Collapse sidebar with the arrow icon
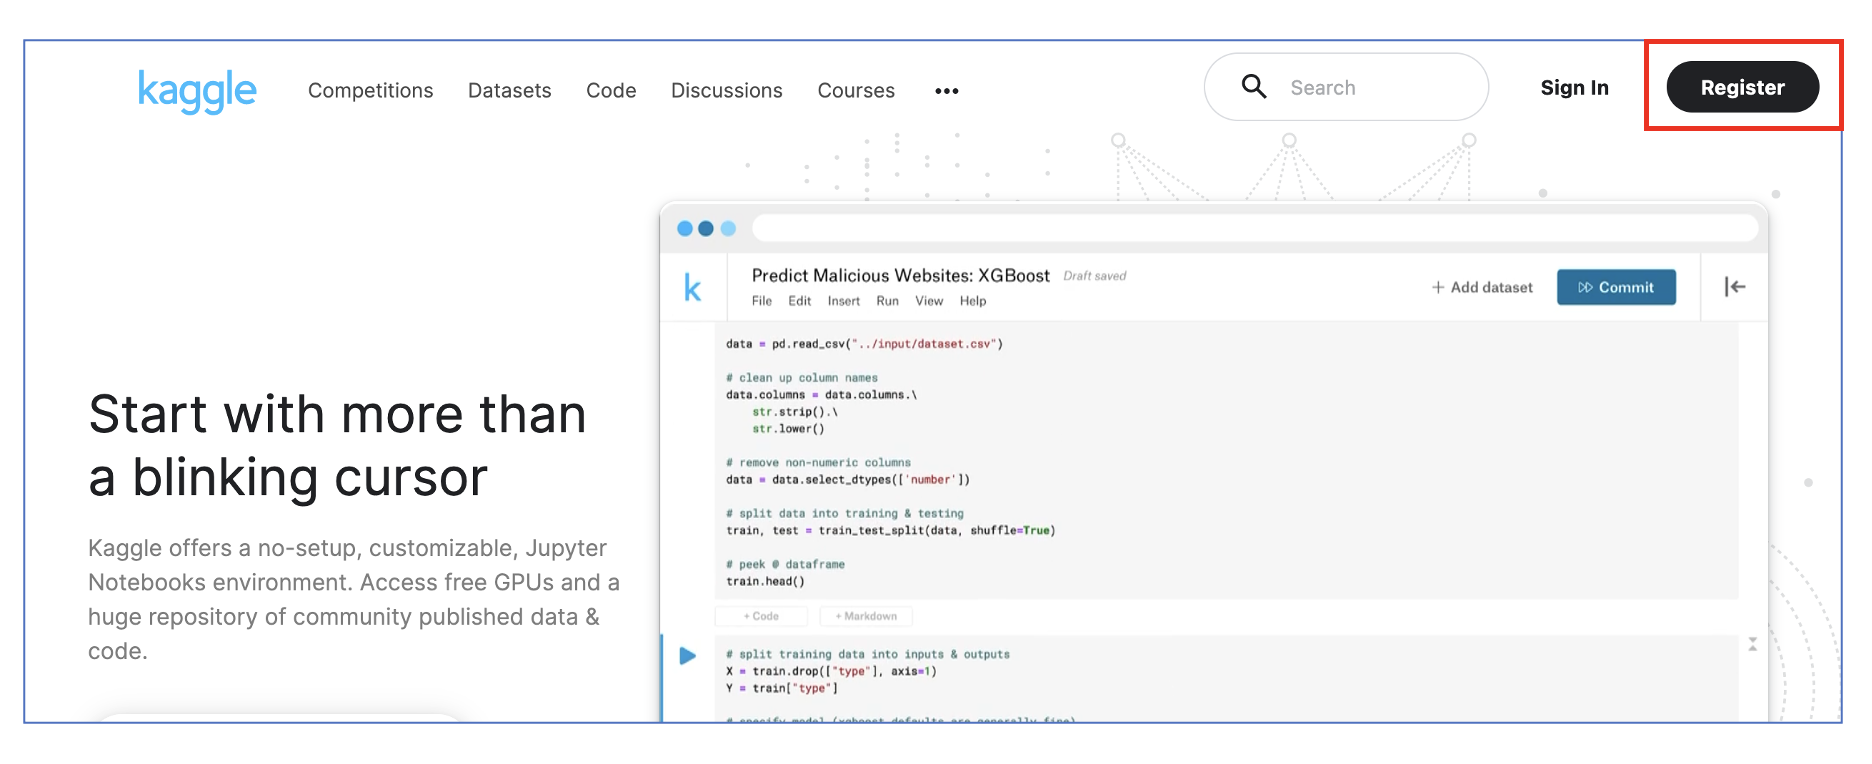Viewport: 1872px width, 764px height. pos(1735,287)
